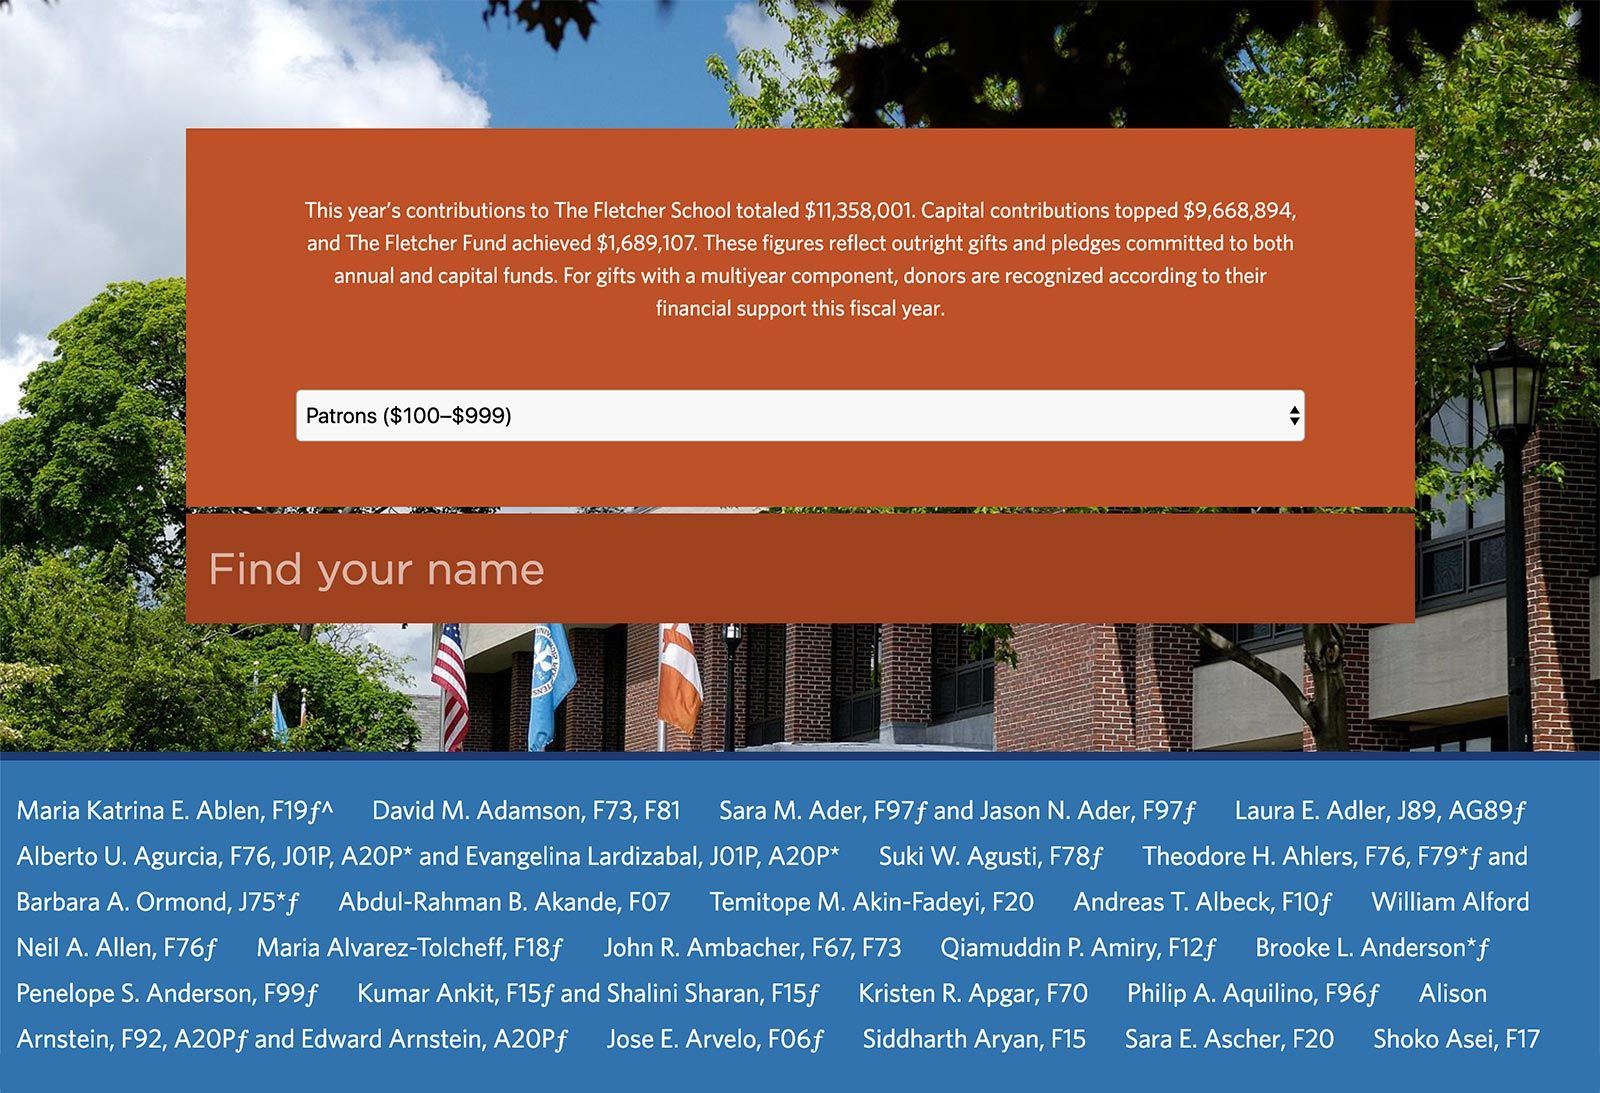Select John R. Ambacher, F67, F73
The image size is (1600, 1093).
point(752,947)
